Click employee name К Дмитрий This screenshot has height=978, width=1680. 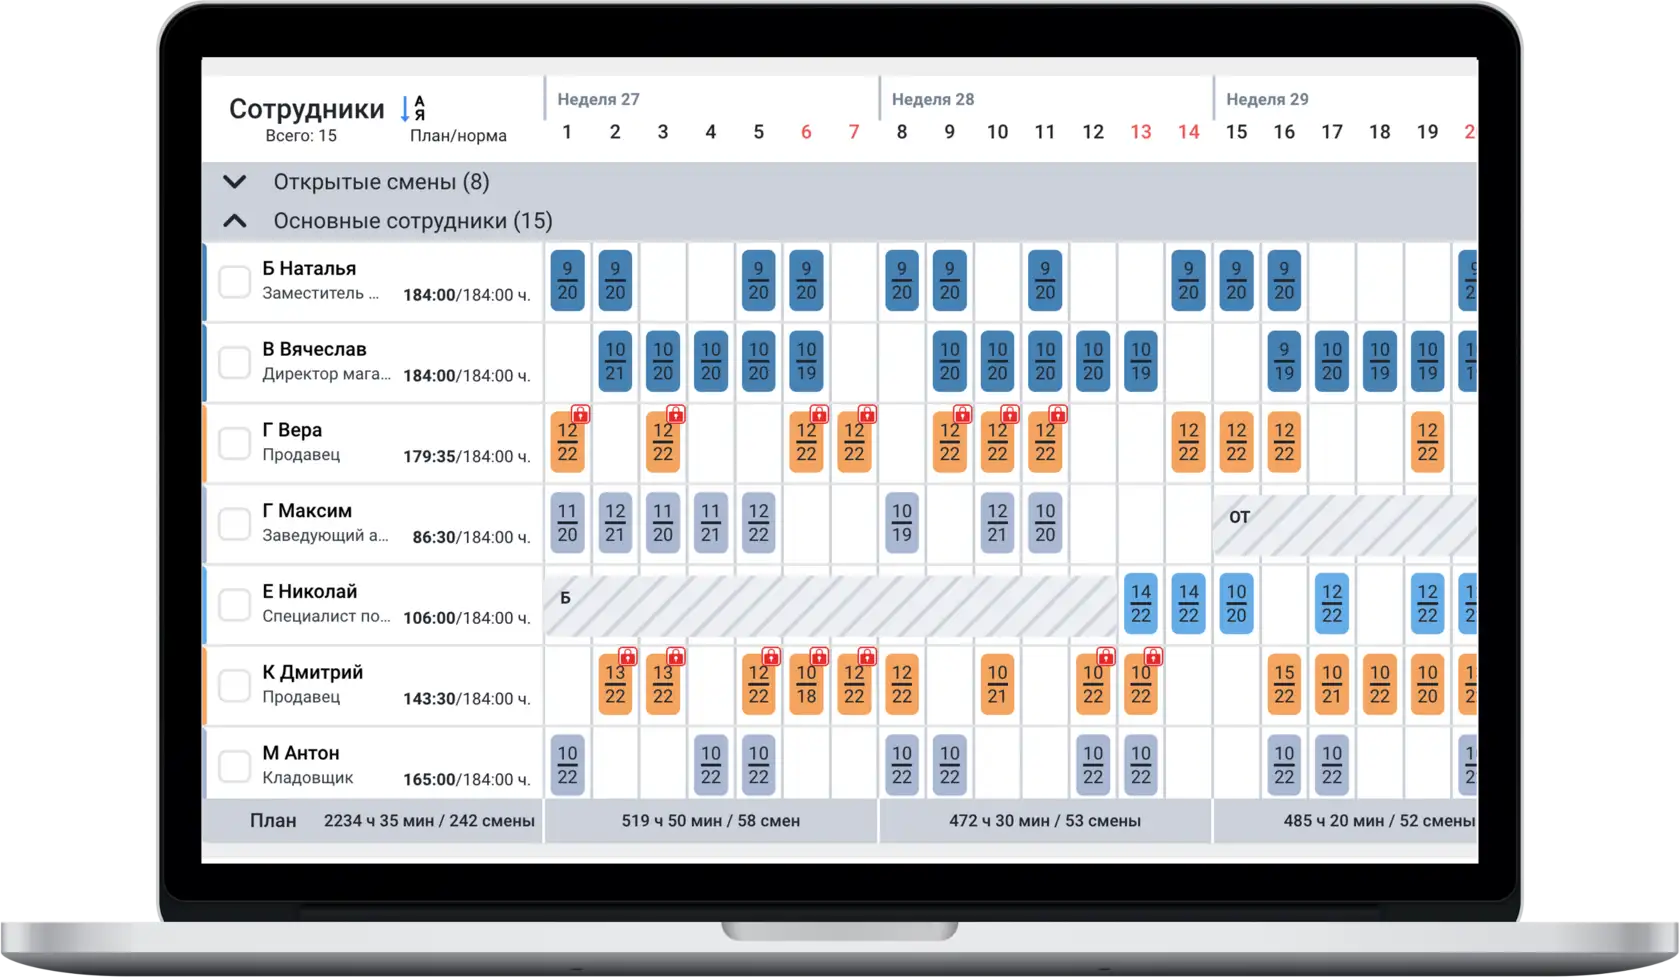click(x=312, y=672)
